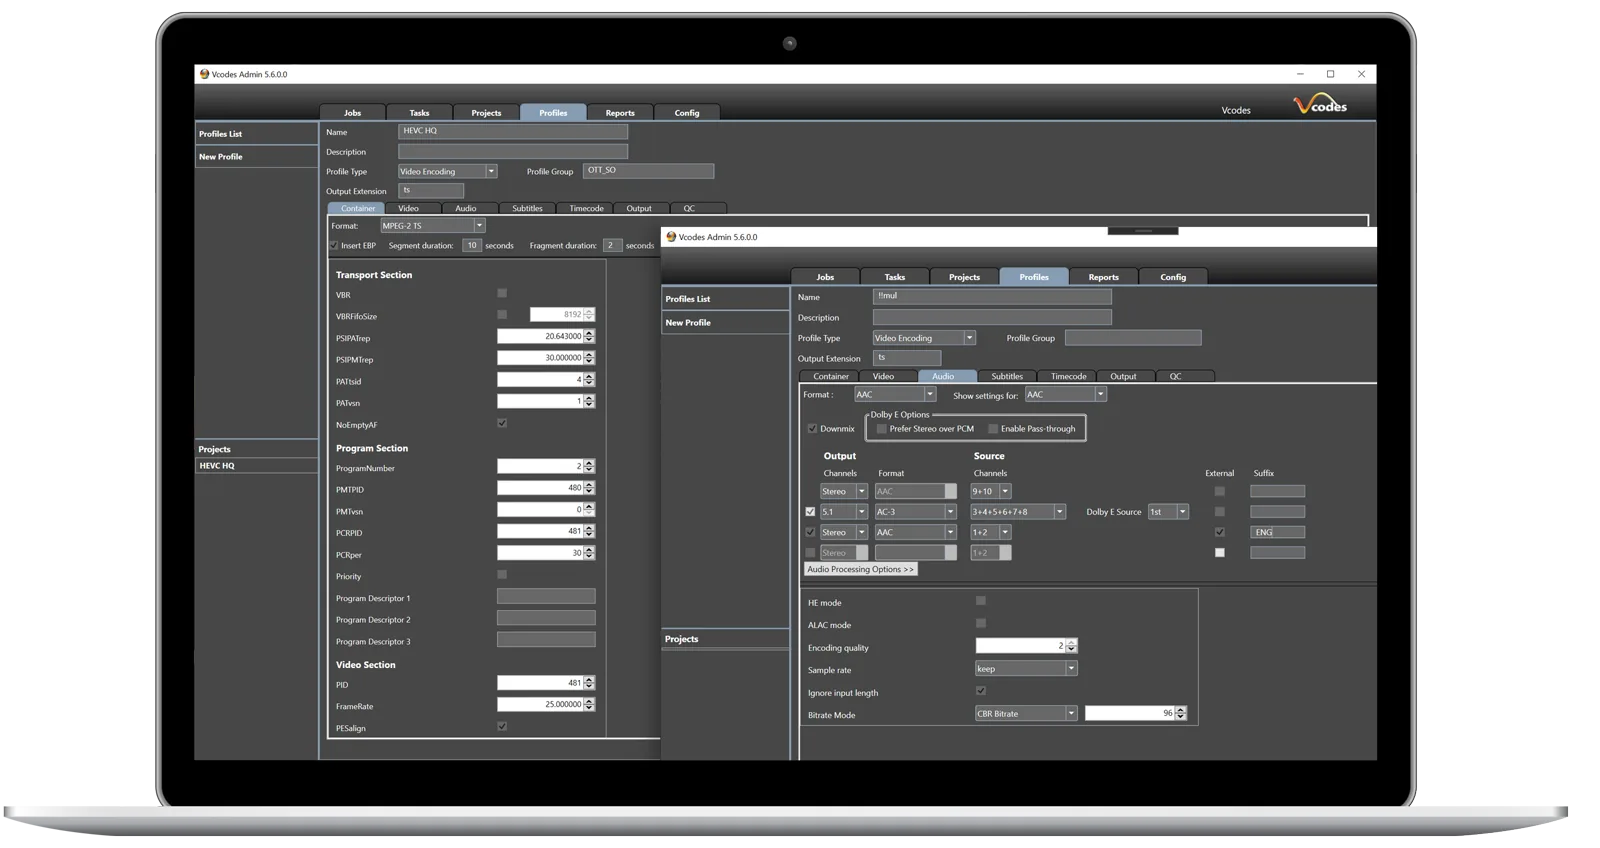Click Vcodes logo in back window
Viewport: 1600px width, 848px height.
(x=1320, y=103)
